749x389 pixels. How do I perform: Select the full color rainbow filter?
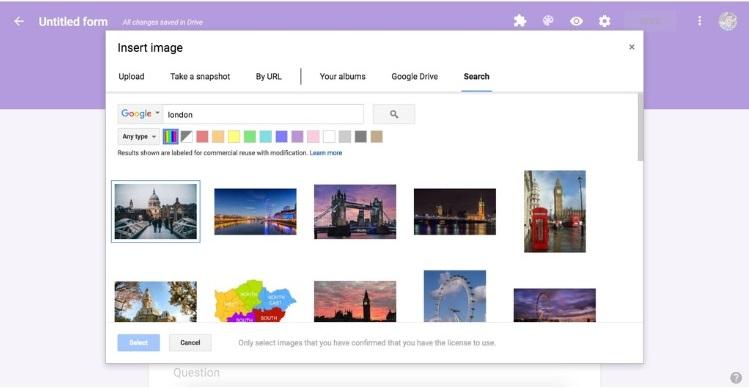171,137
